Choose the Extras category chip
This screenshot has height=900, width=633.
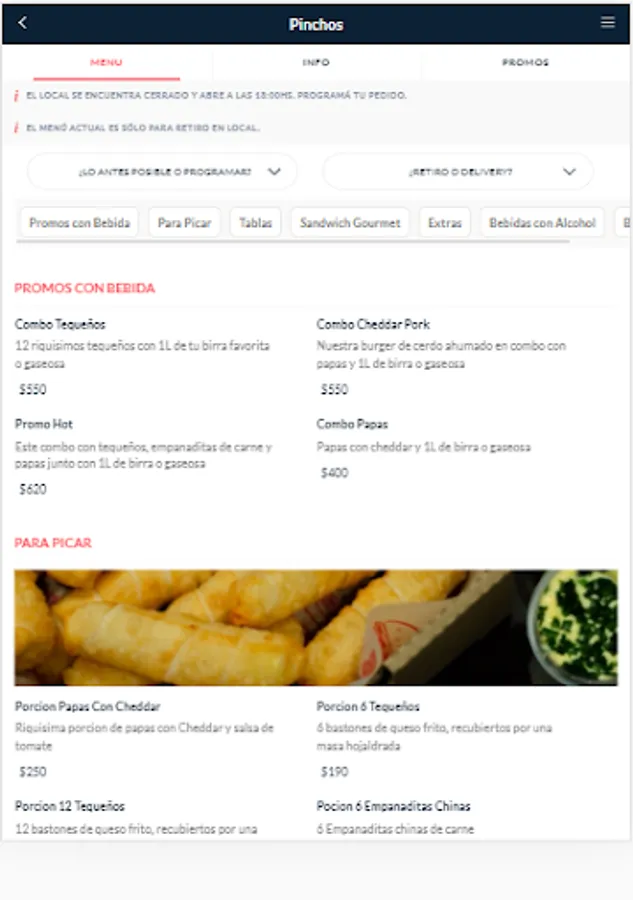[445, 223]
